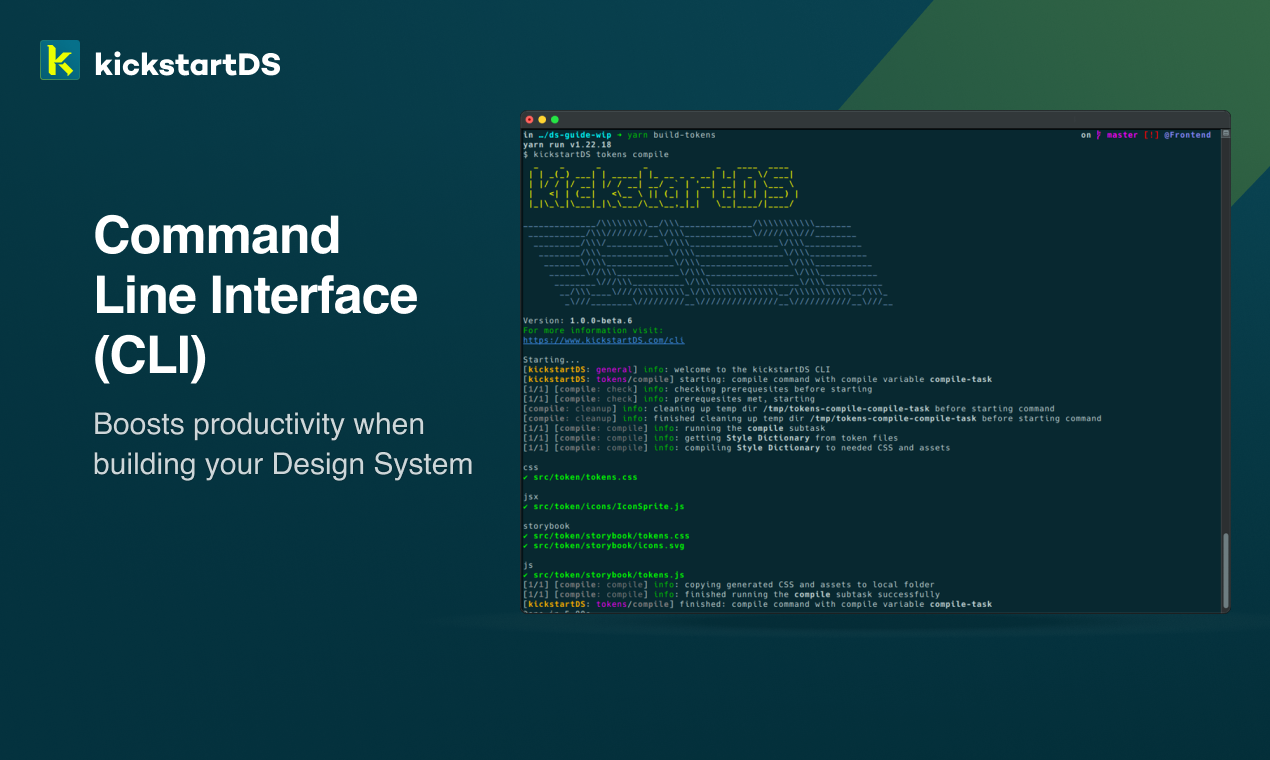Viewport: 1270px width, 760px height.
Task: Click the "$ kickstartDS tokens compile" command line
Action: (596, 155)
